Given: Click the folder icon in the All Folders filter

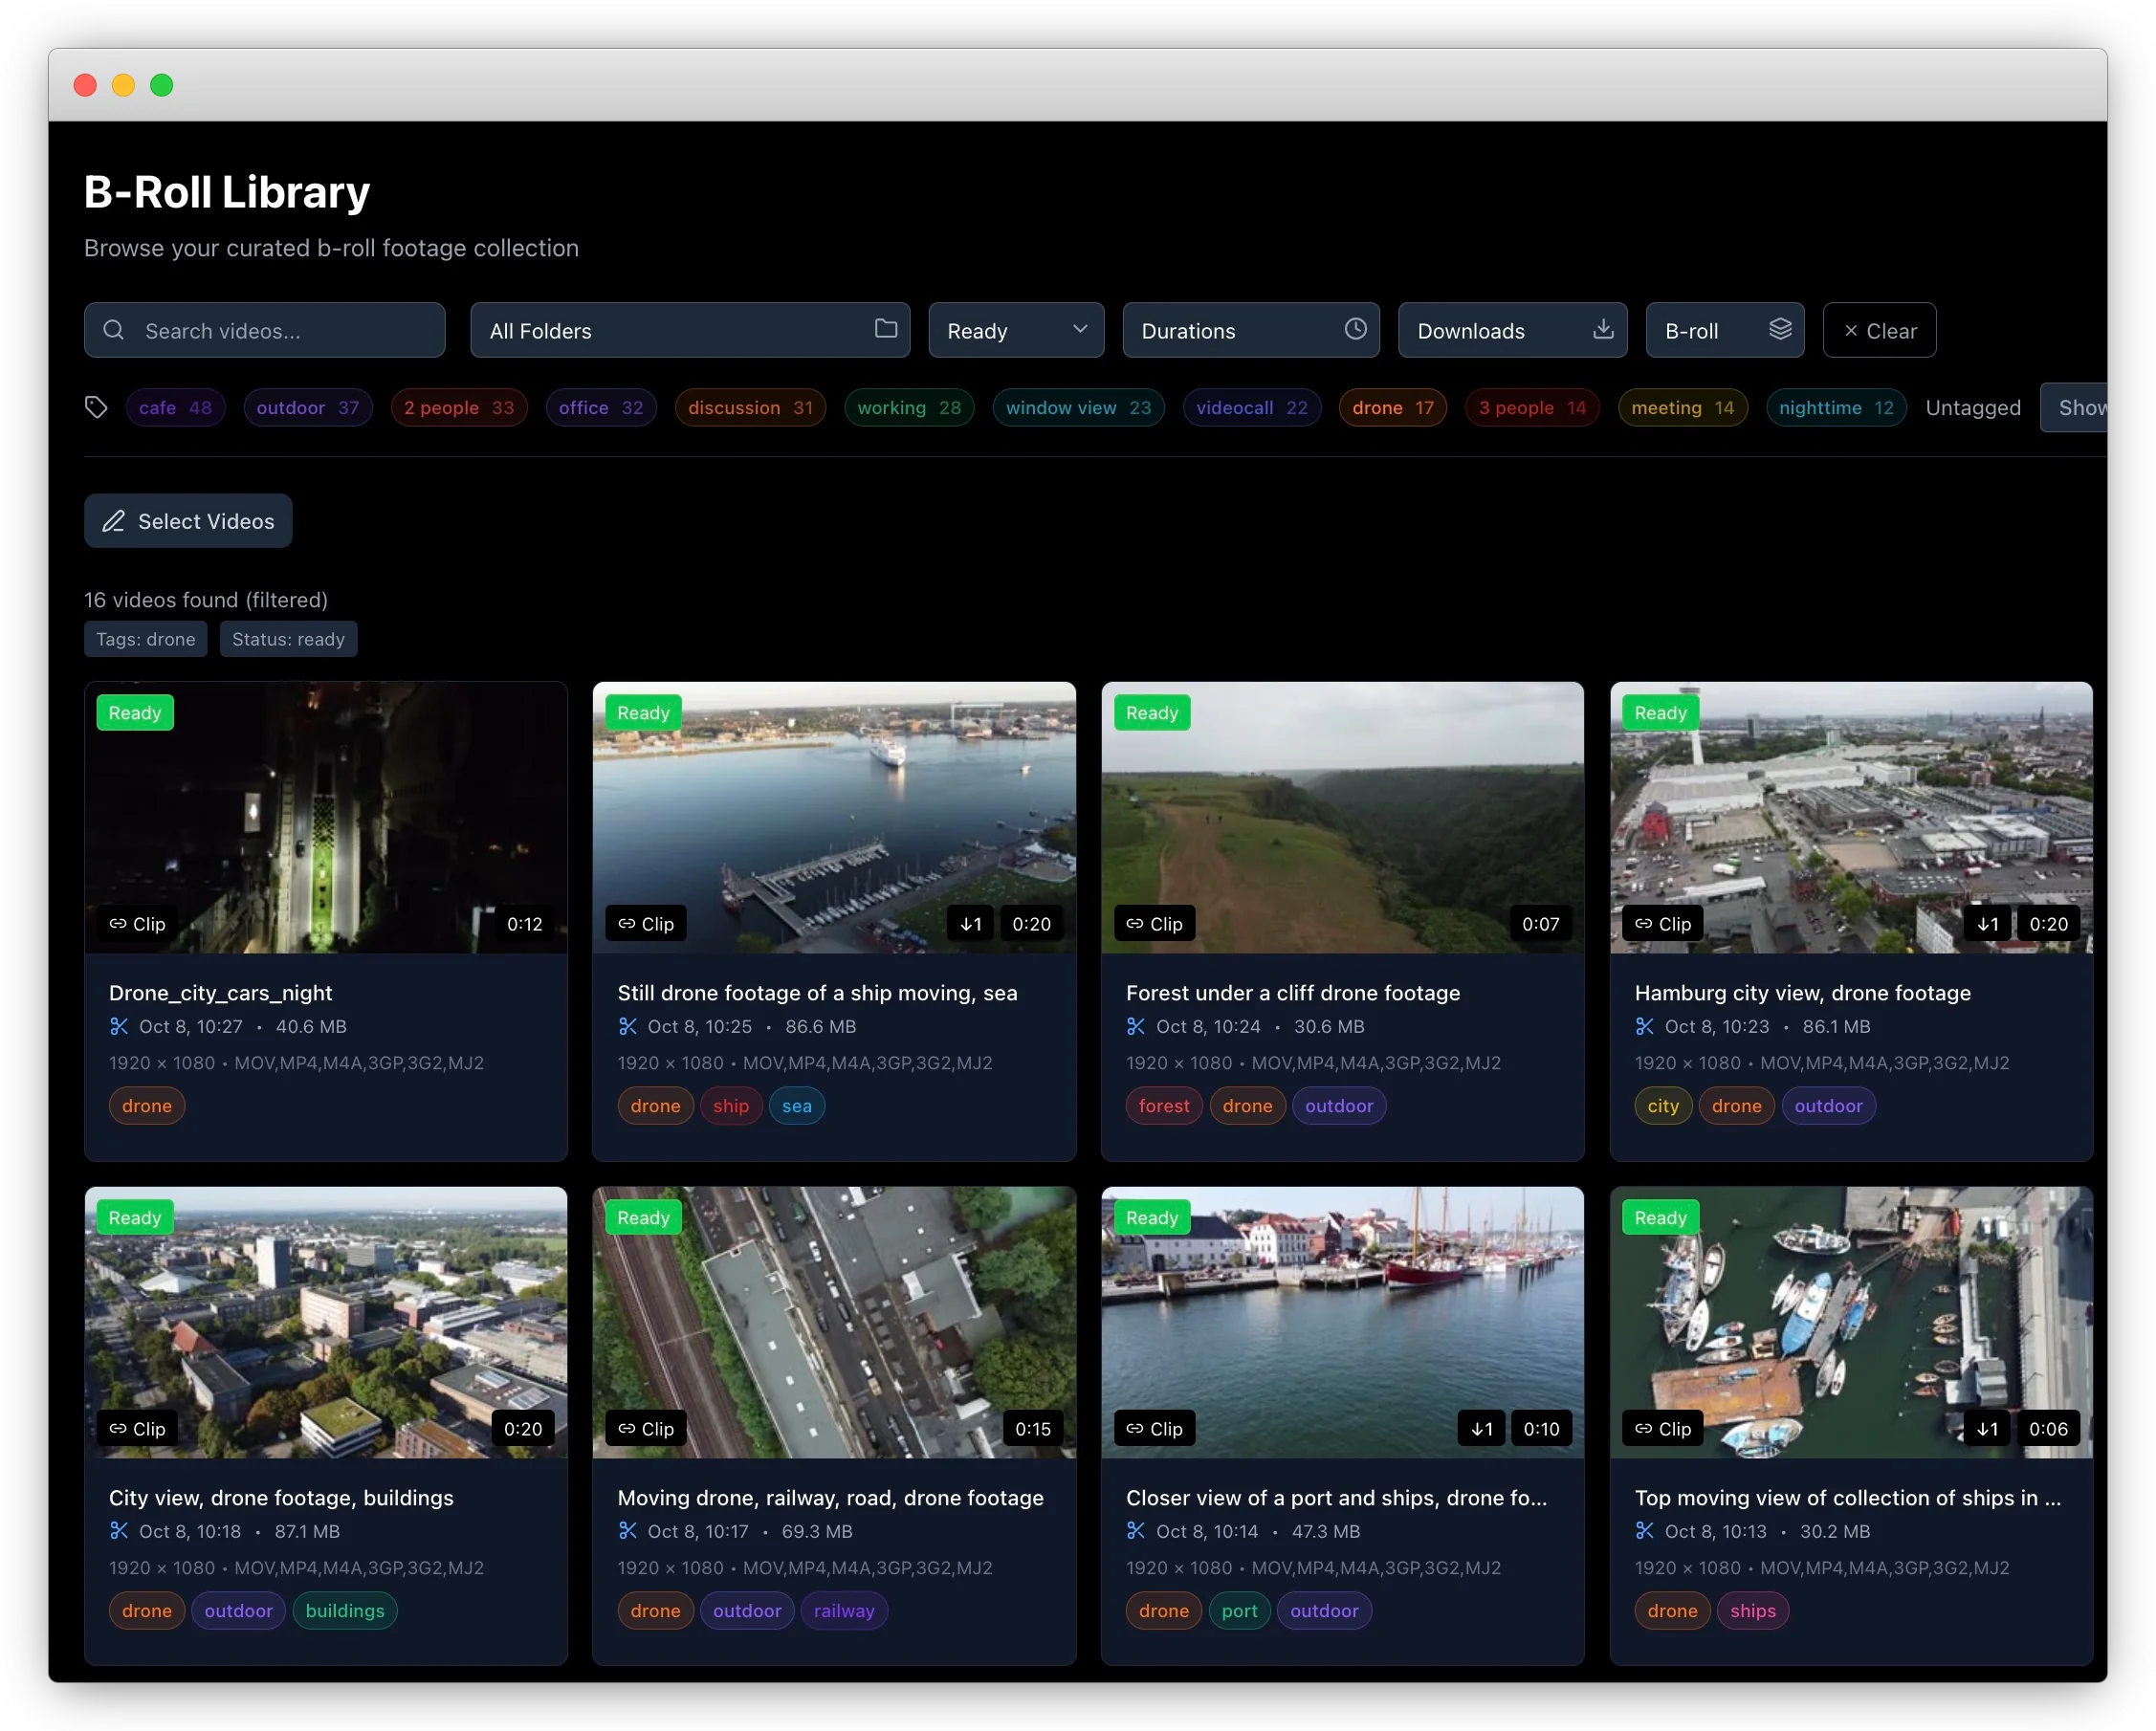Looking at the screenshot, I should [x=886, y=329].
